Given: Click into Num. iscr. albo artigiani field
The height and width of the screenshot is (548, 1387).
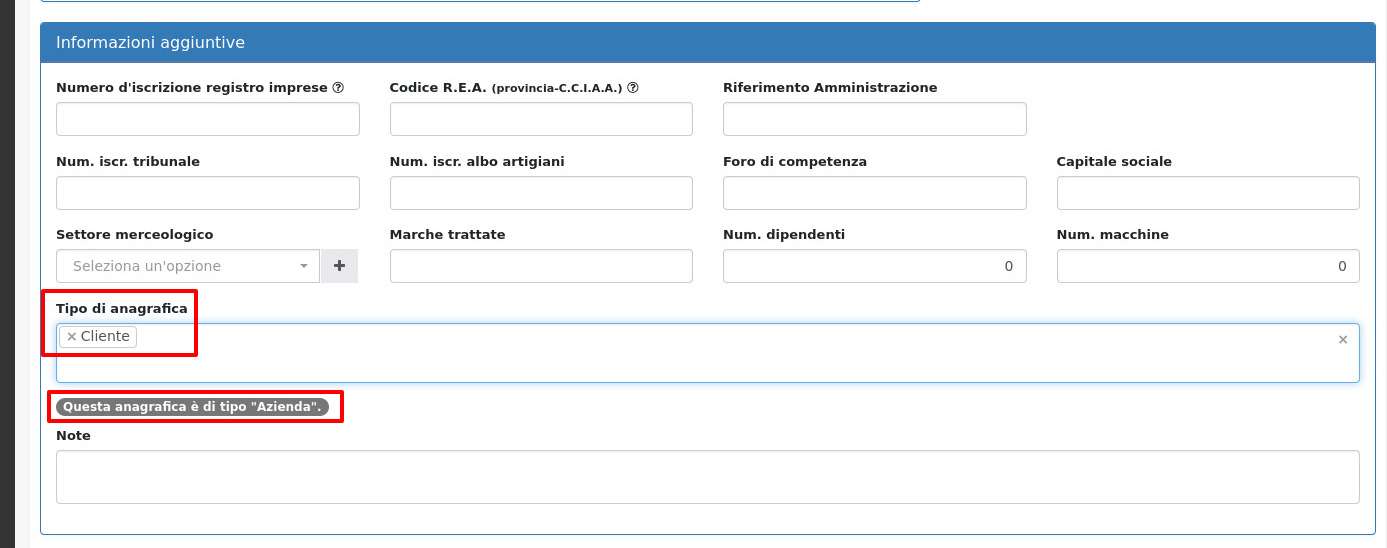Looking at the screenshot, I should click(541, 193).
